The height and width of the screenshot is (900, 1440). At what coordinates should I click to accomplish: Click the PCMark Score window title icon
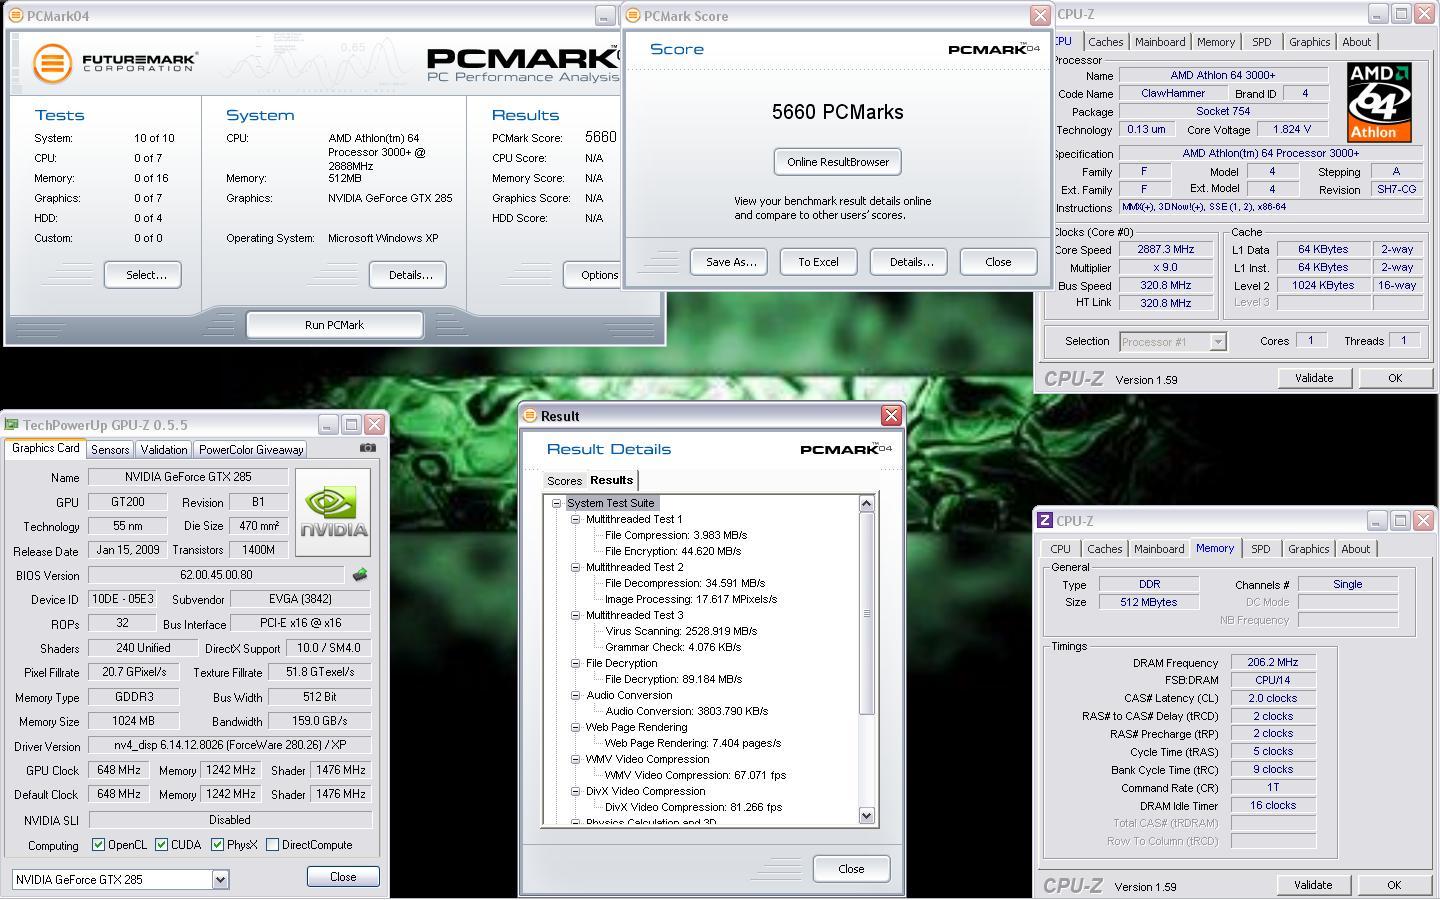tap(633, 16)
